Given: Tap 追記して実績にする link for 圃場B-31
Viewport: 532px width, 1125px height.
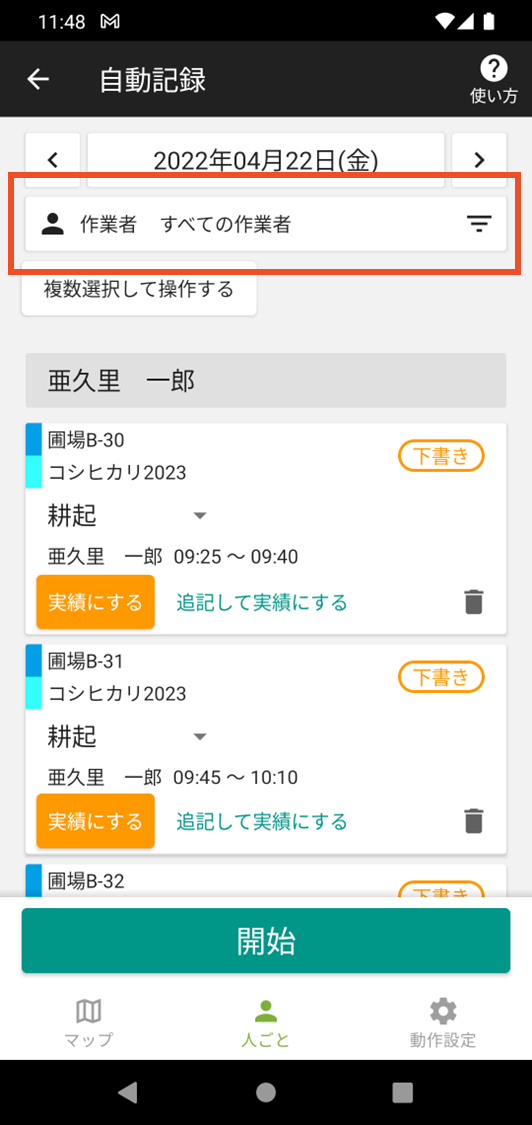Looking at the screenshot, I should pyautogui.click(x=262, y=820).
